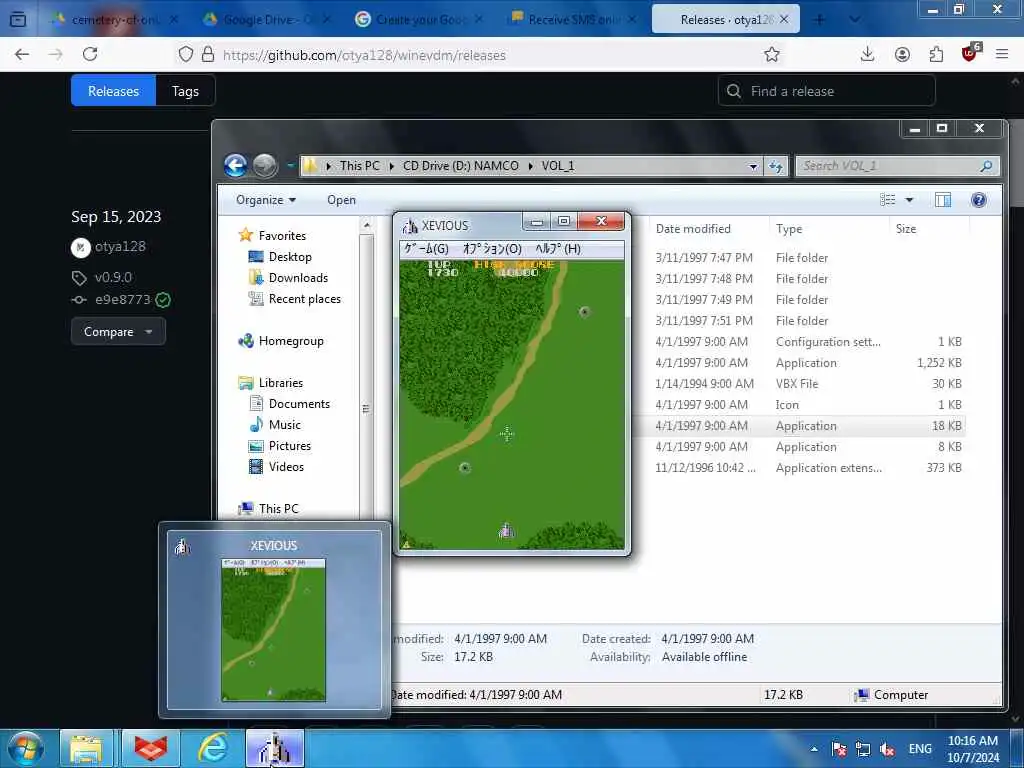Image resolution: width=1024 pixels, height=768 pixels.
Task: Open the ゲーム(G) game menu in Xevious
Action: coord(426,249)
